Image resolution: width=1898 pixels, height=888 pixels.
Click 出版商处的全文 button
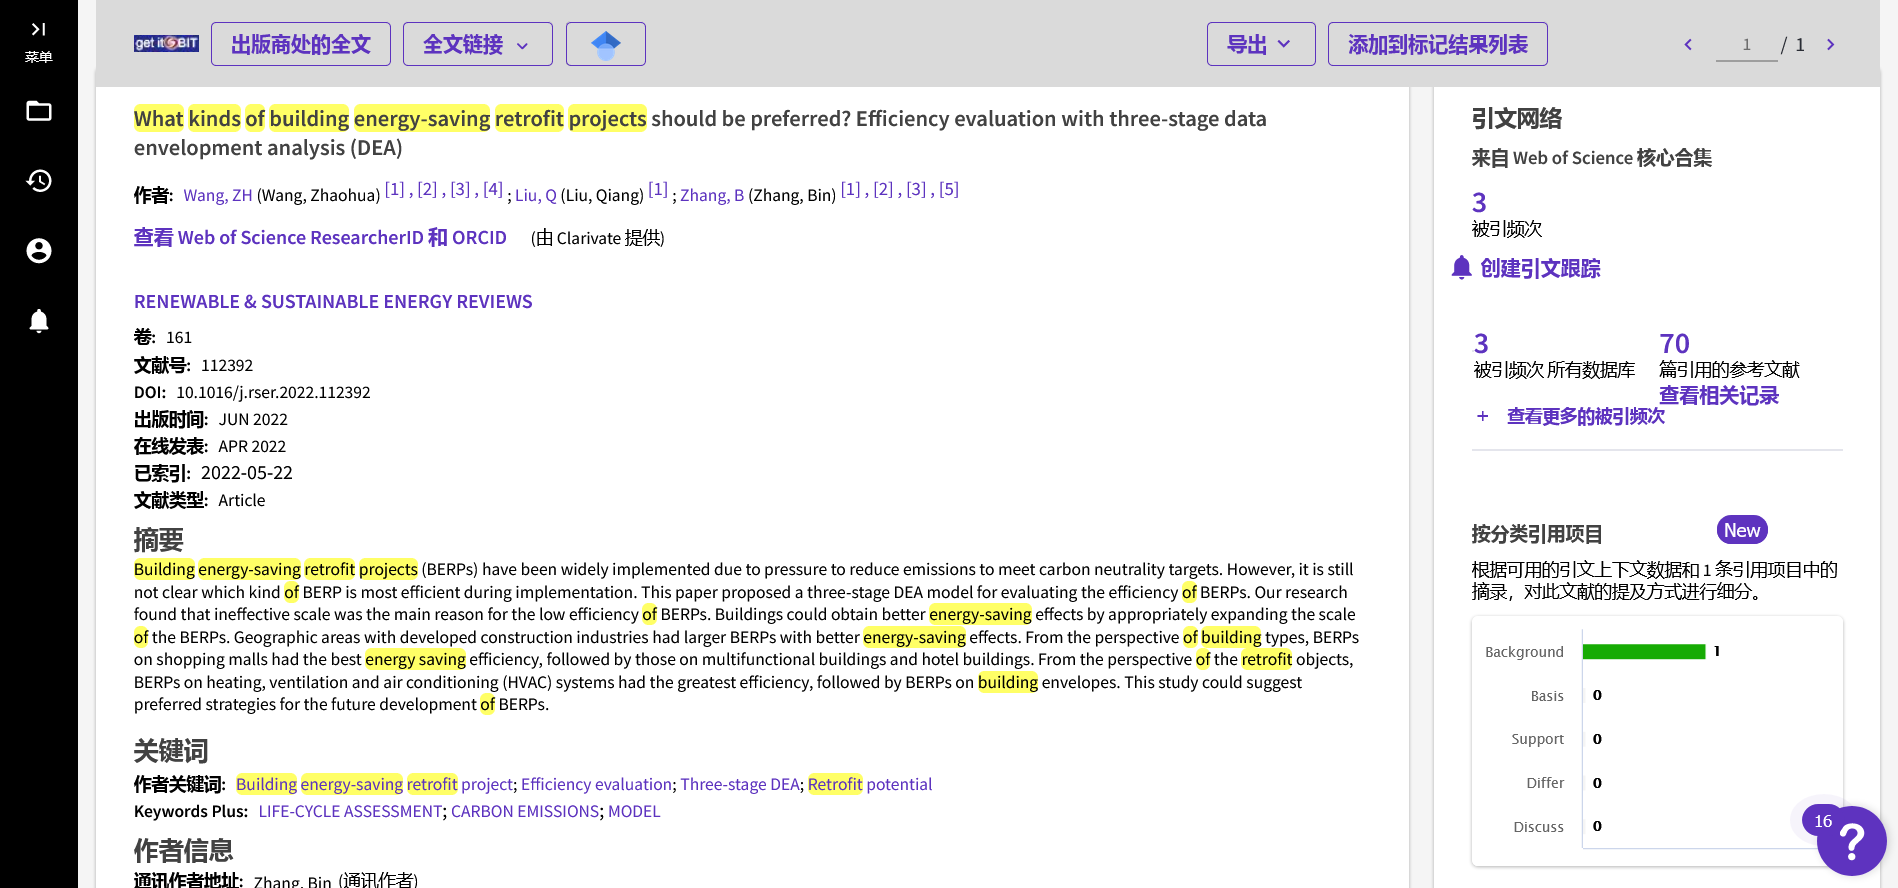click(300, 44)
